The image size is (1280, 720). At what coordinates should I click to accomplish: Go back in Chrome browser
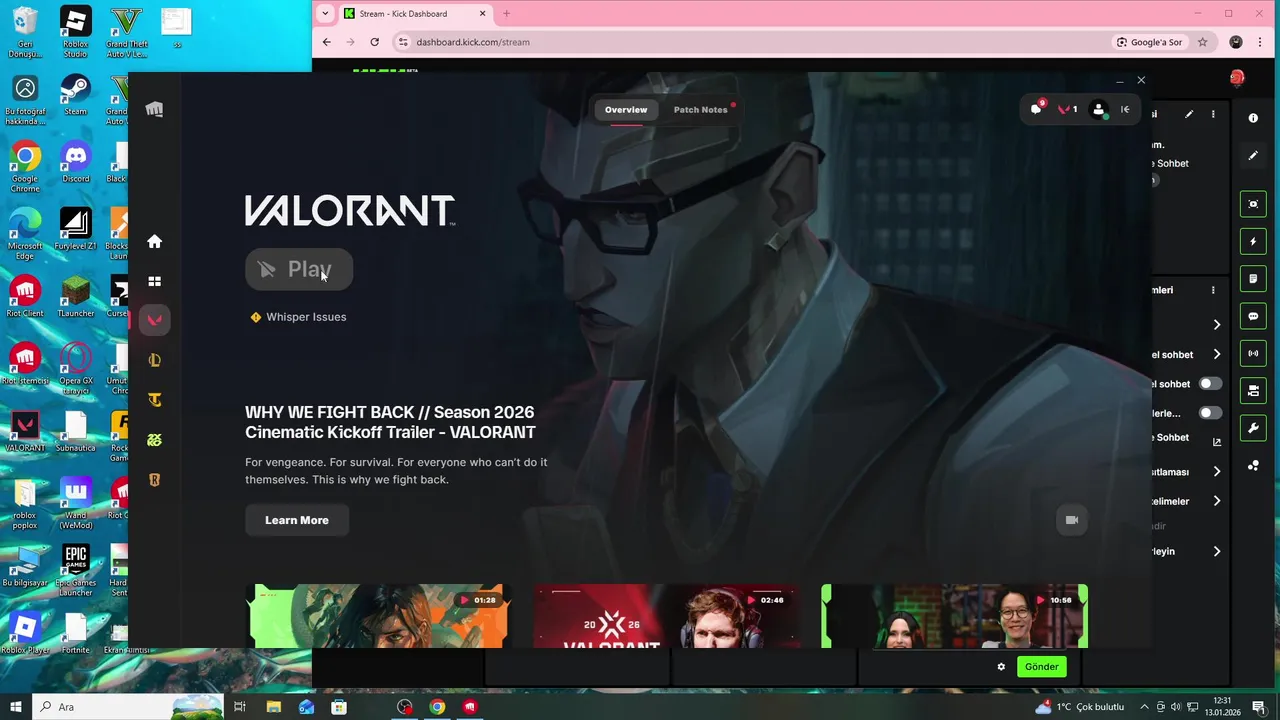[326, 42]
